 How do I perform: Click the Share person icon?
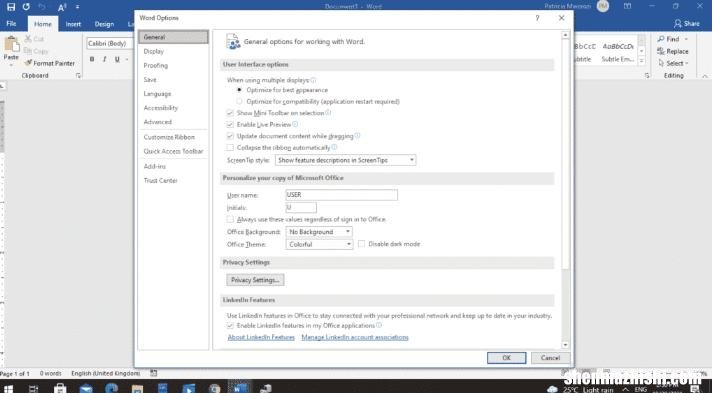tap(678, 23)
